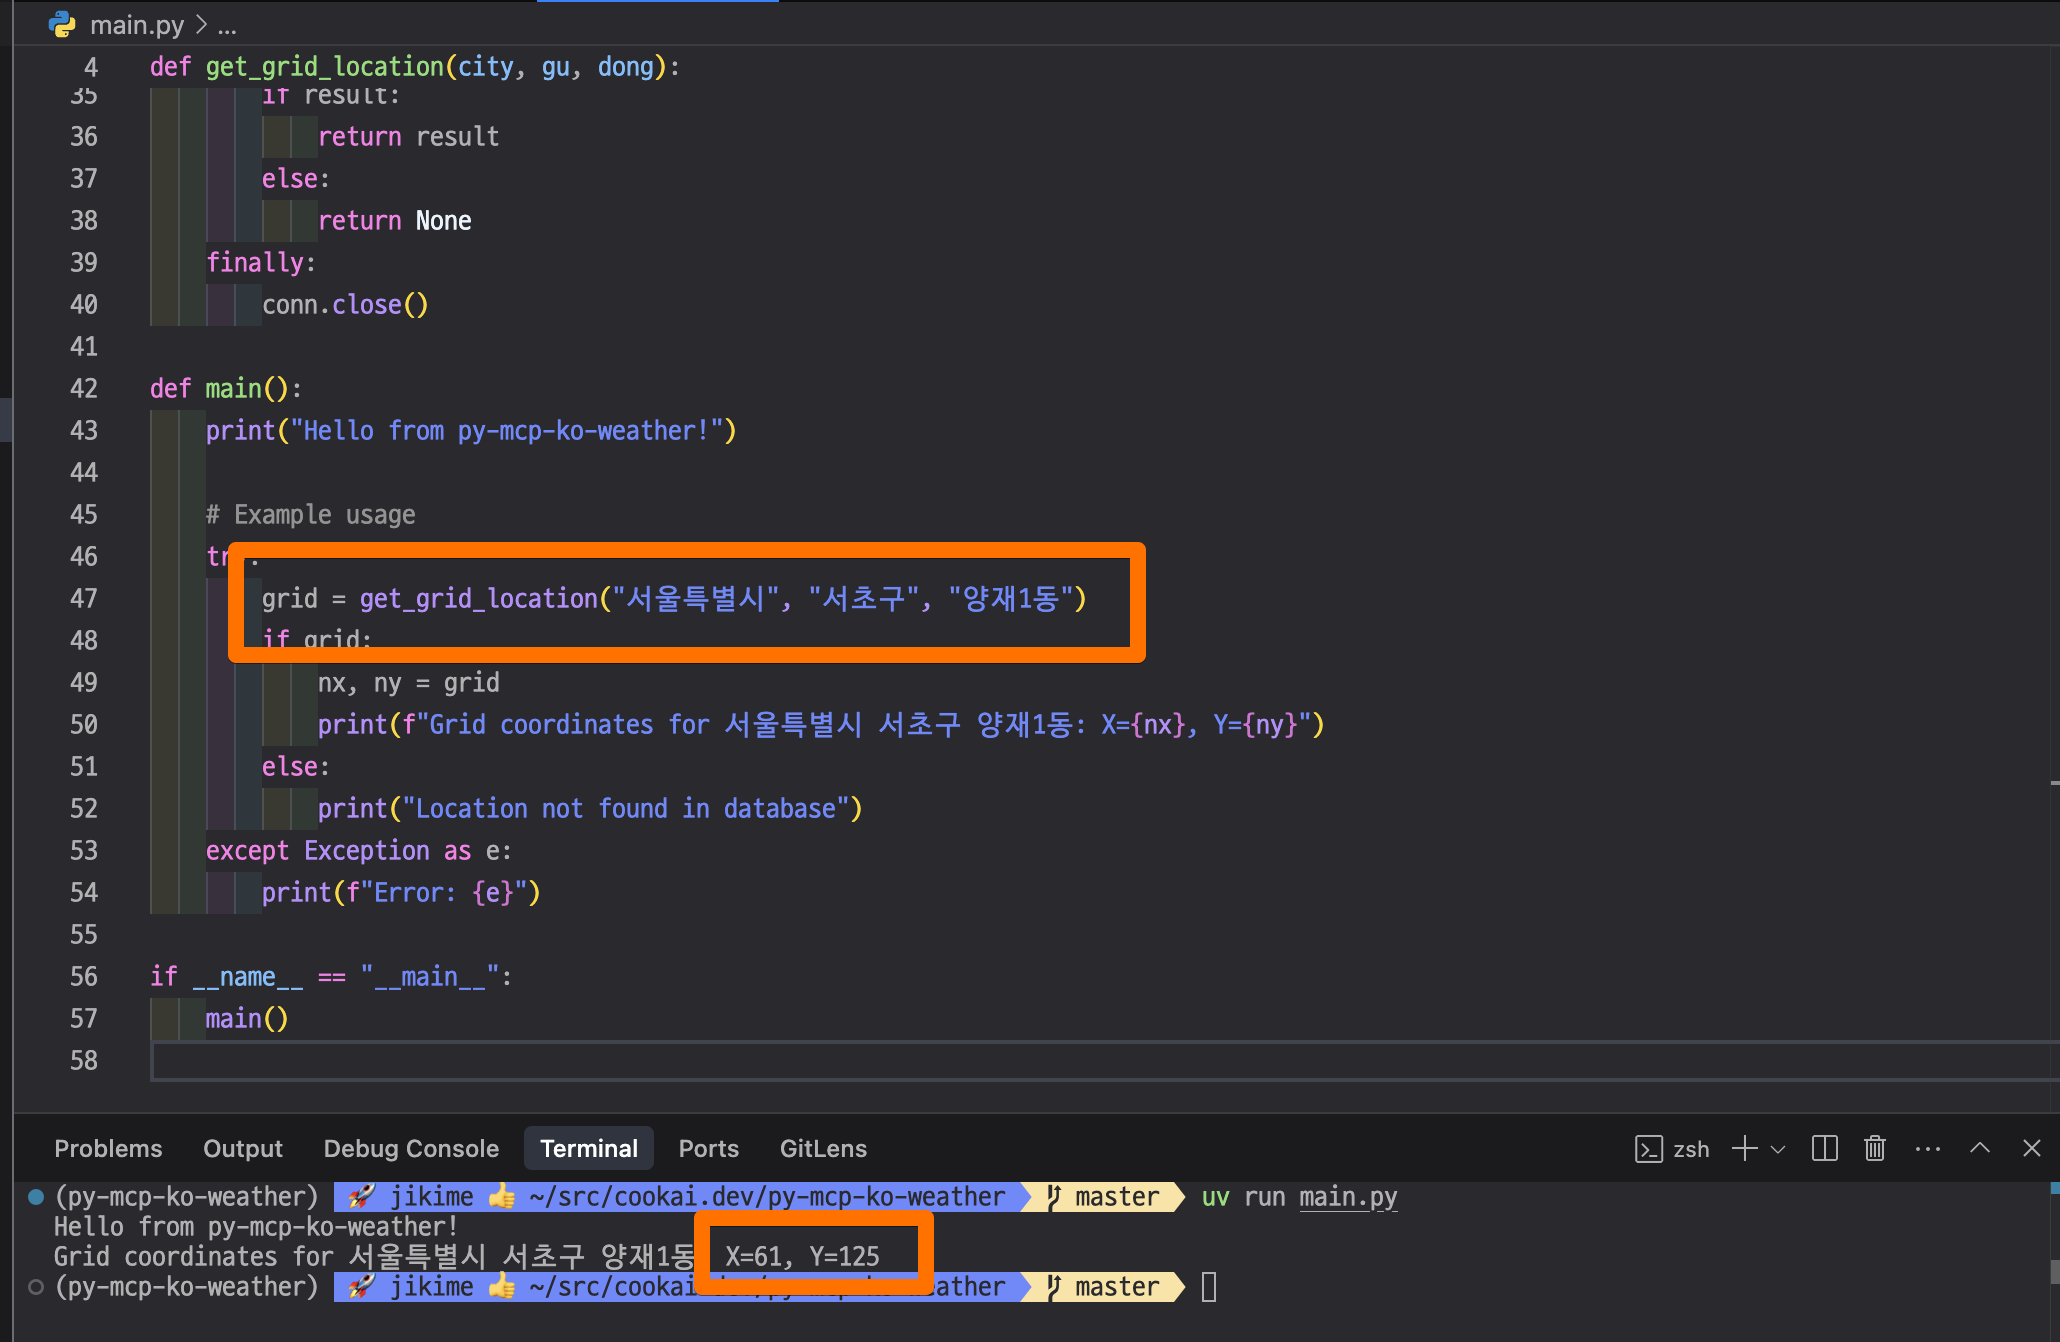Click the blue command status dot in terminal
The width and height of the screenshot is (2060, 1342).
coord(36,1197)
